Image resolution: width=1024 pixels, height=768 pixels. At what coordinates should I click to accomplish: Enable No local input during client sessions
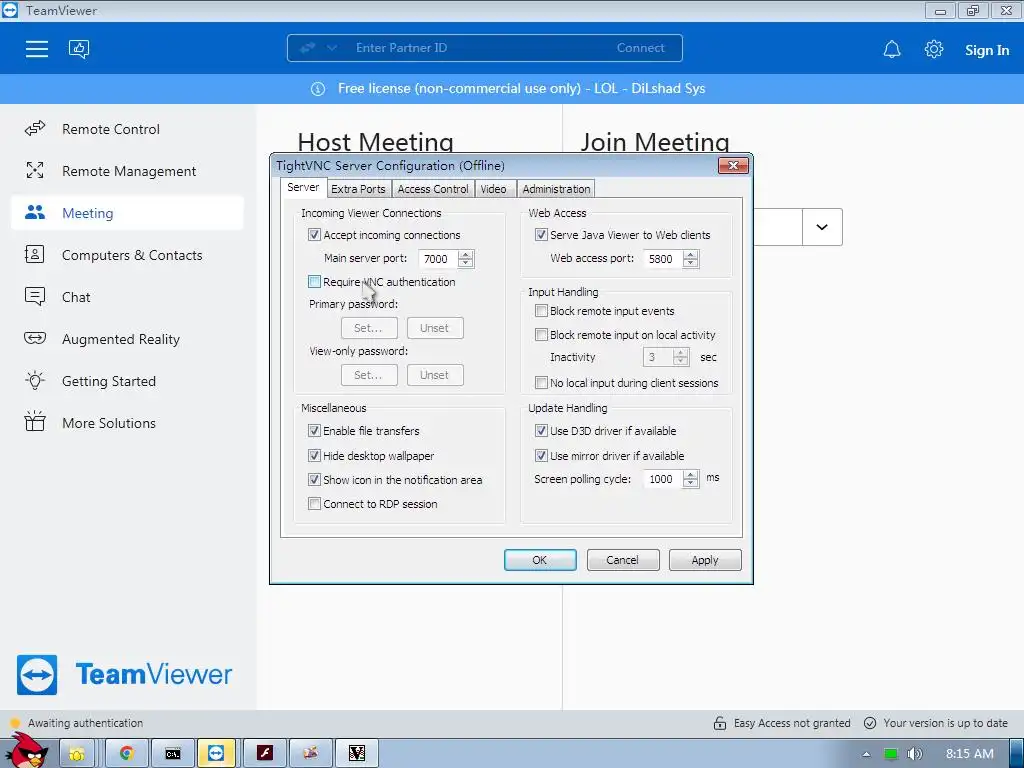[x=541, y=383]
